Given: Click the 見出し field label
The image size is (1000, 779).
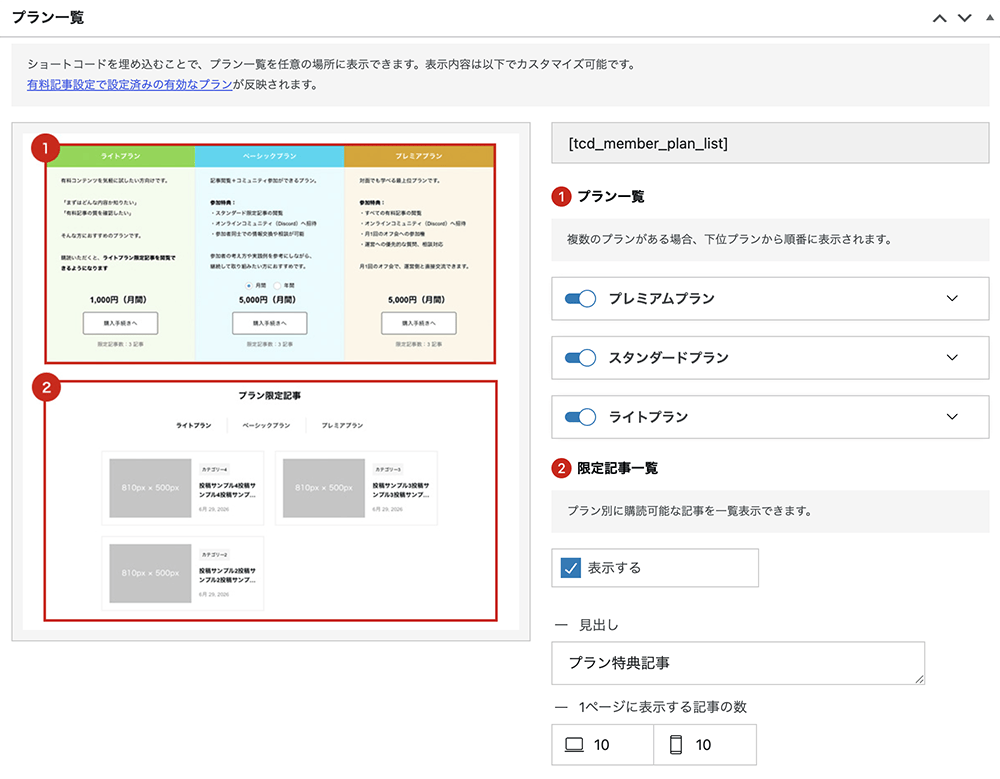Looking at the screenshot, I should coord(598,625).
